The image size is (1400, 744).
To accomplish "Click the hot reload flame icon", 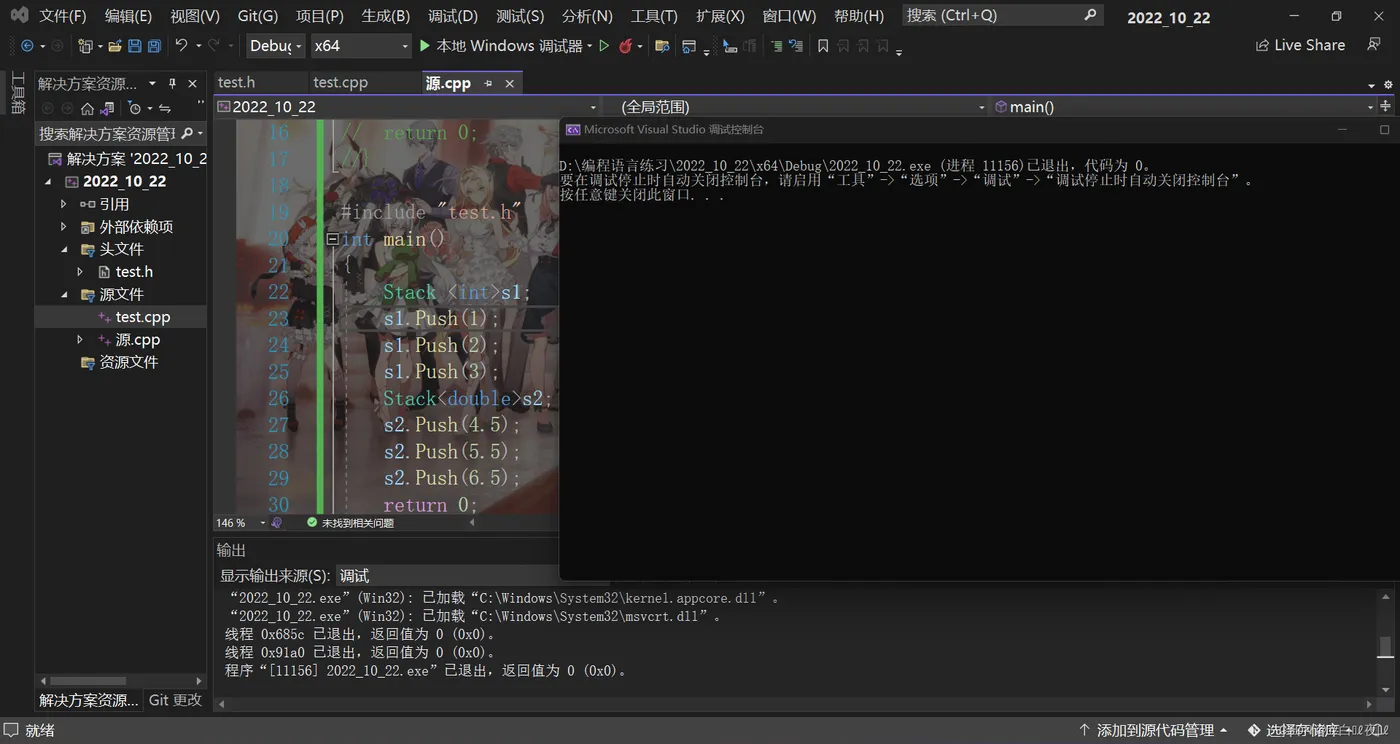I will click(x=626, y=46).
